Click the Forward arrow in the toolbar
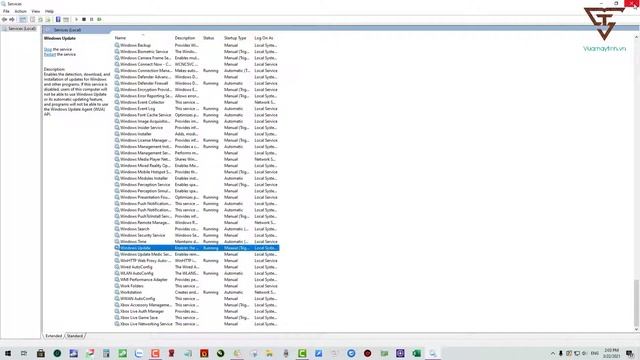 pos(12,19)
